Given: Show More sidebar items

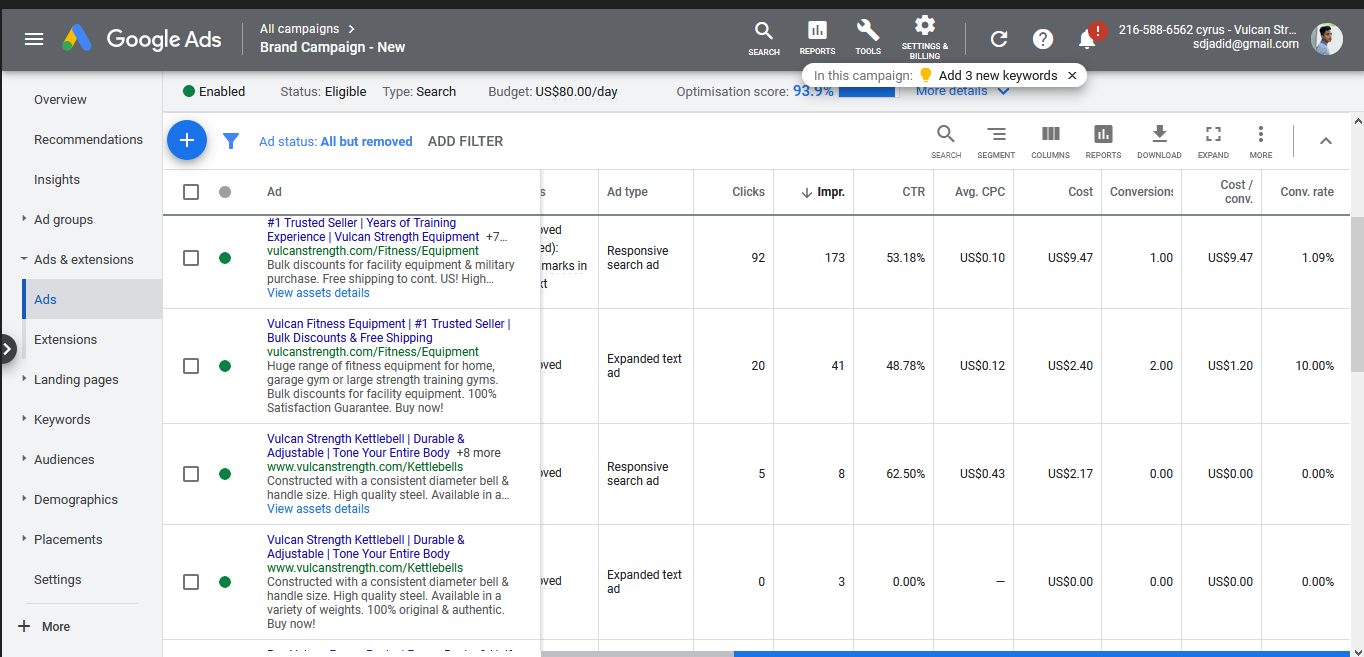Looking at the screenshot, I should (x=45, y=627).
